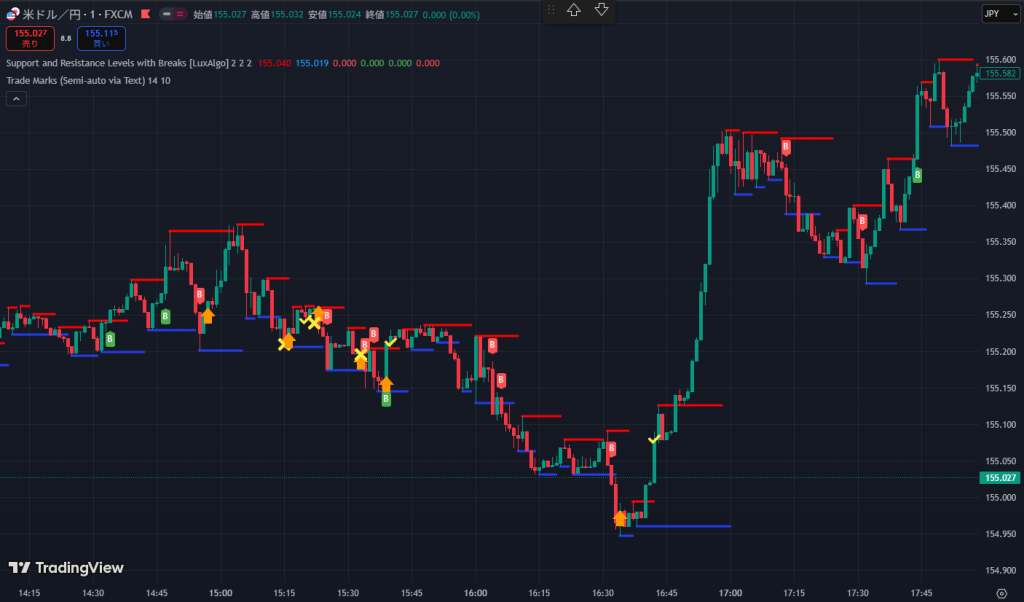The width and height of the screenshot is (1024, 602).
Task: Click the TradingView logo
Action: click(x=66, y=568)
